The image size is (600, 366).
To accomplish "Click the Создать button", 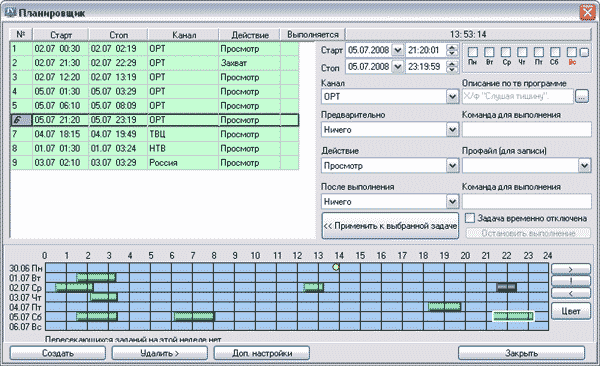I will [58, 353].
